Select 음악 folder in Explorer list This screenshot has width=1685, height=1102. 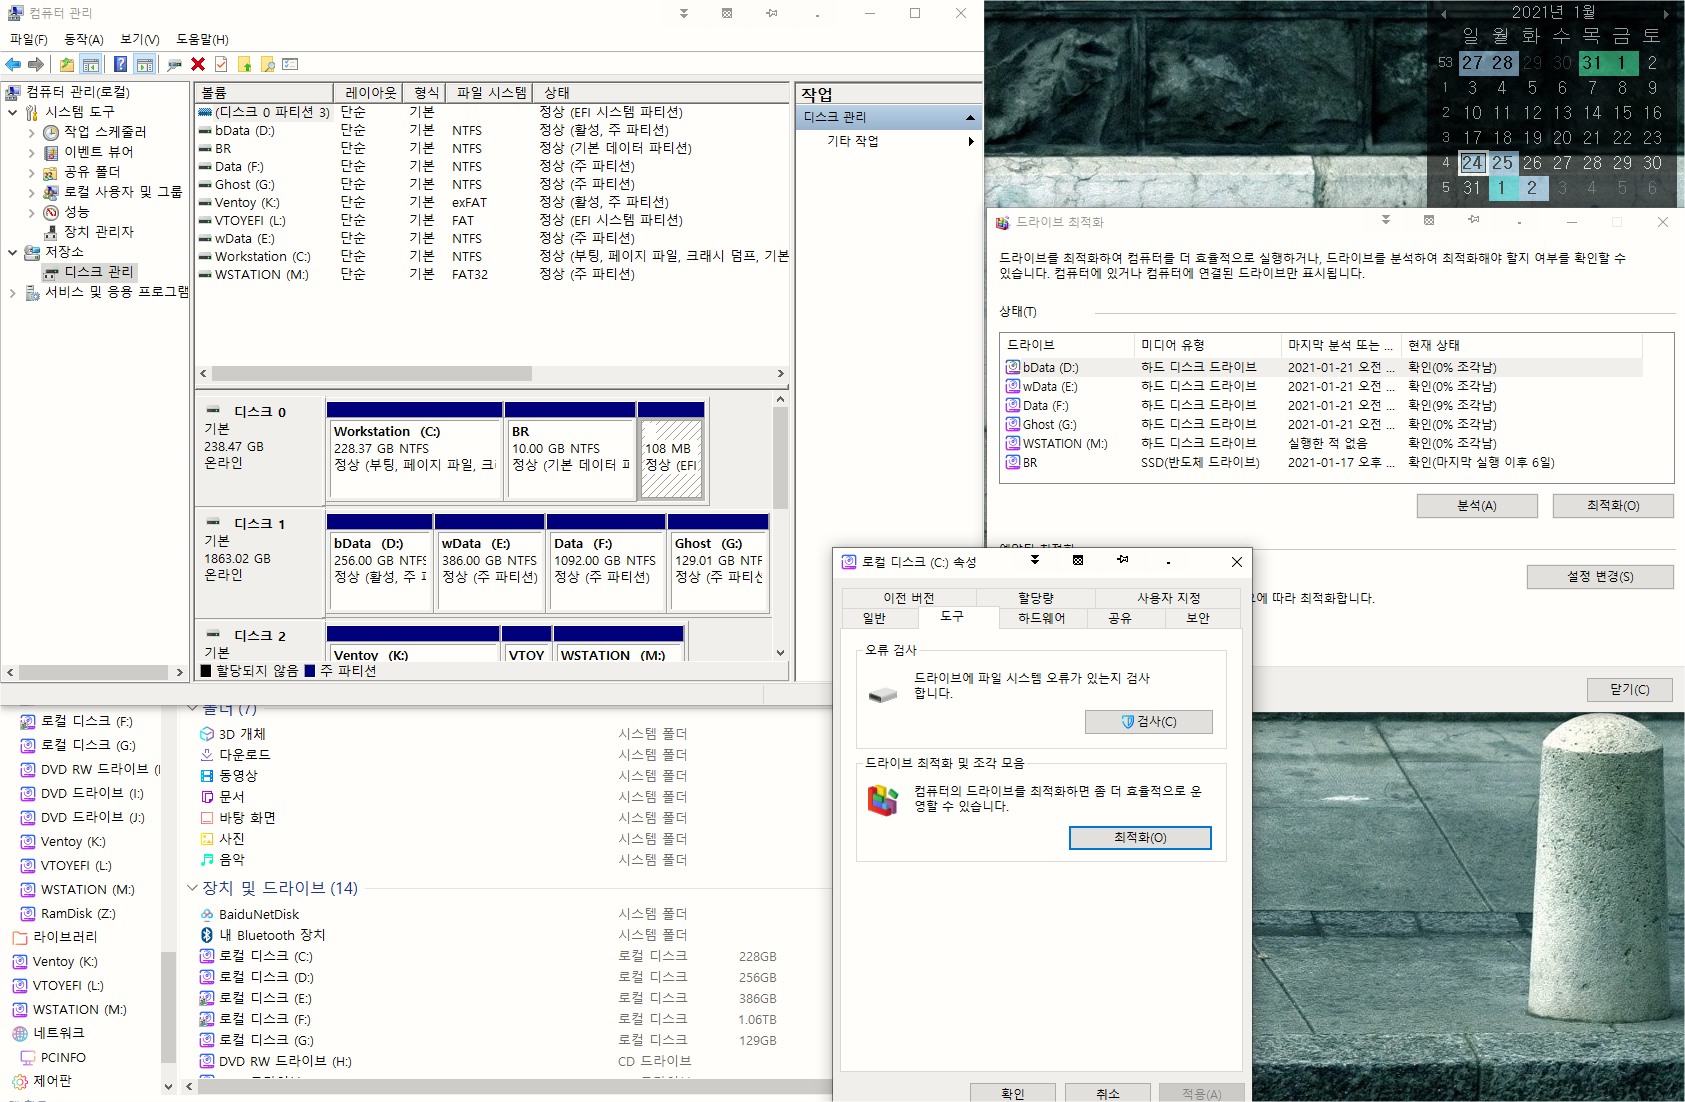click(x=231, y=860)
